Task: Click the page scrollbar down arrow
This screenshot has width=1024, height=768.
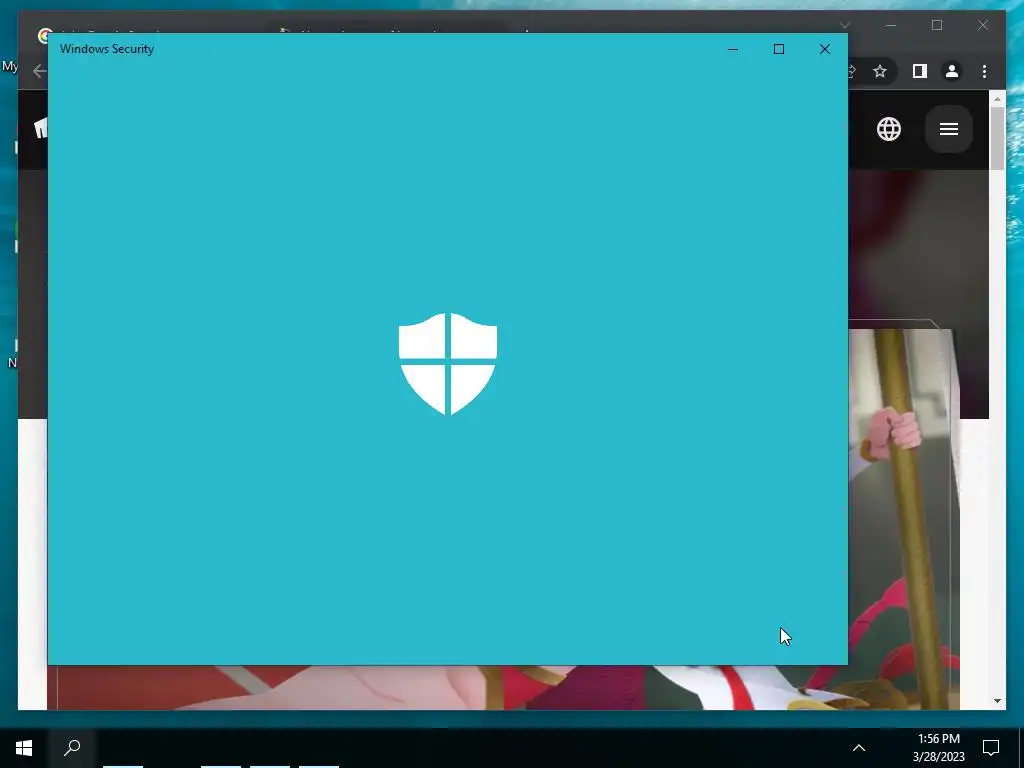Action: pyautogui.click(x=997, y=701)
